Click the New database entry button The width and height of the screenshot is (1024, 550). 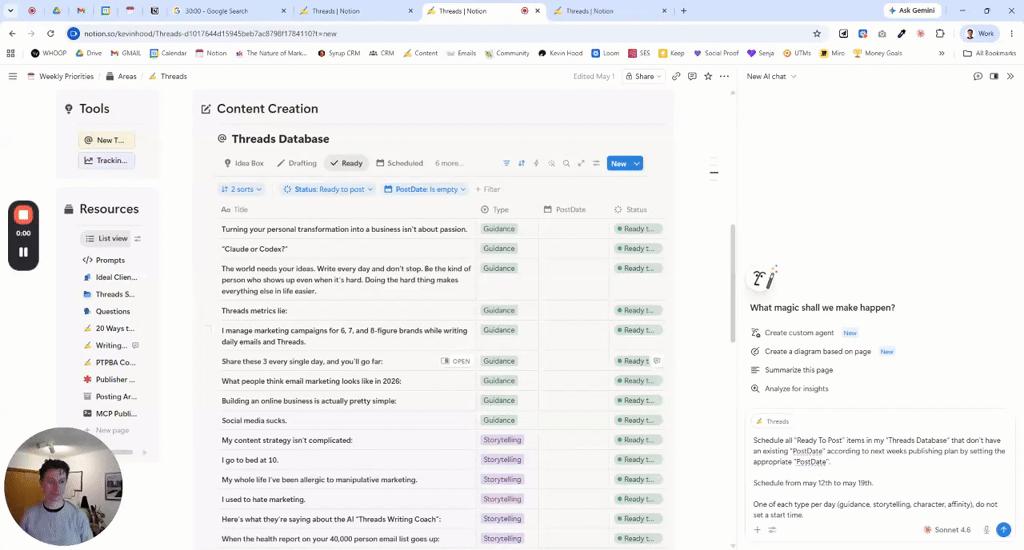point(618,163)
